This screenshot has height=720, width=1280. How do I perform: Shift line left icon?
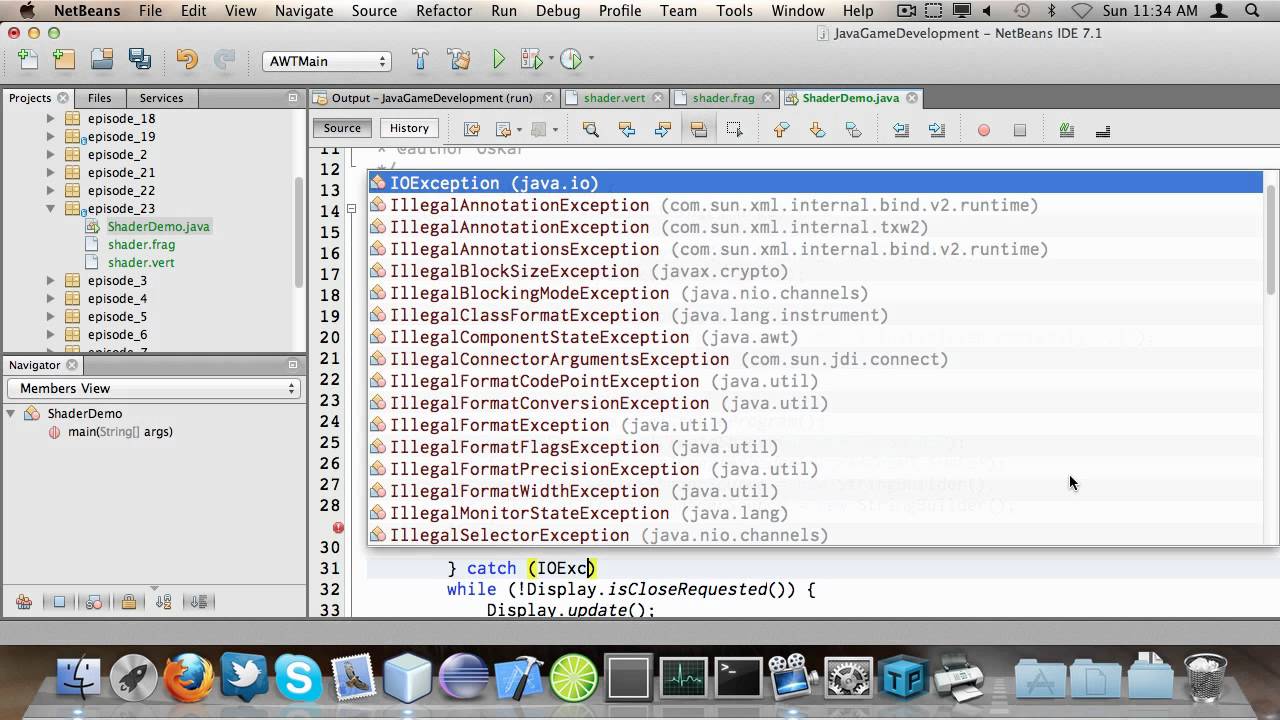900,130
